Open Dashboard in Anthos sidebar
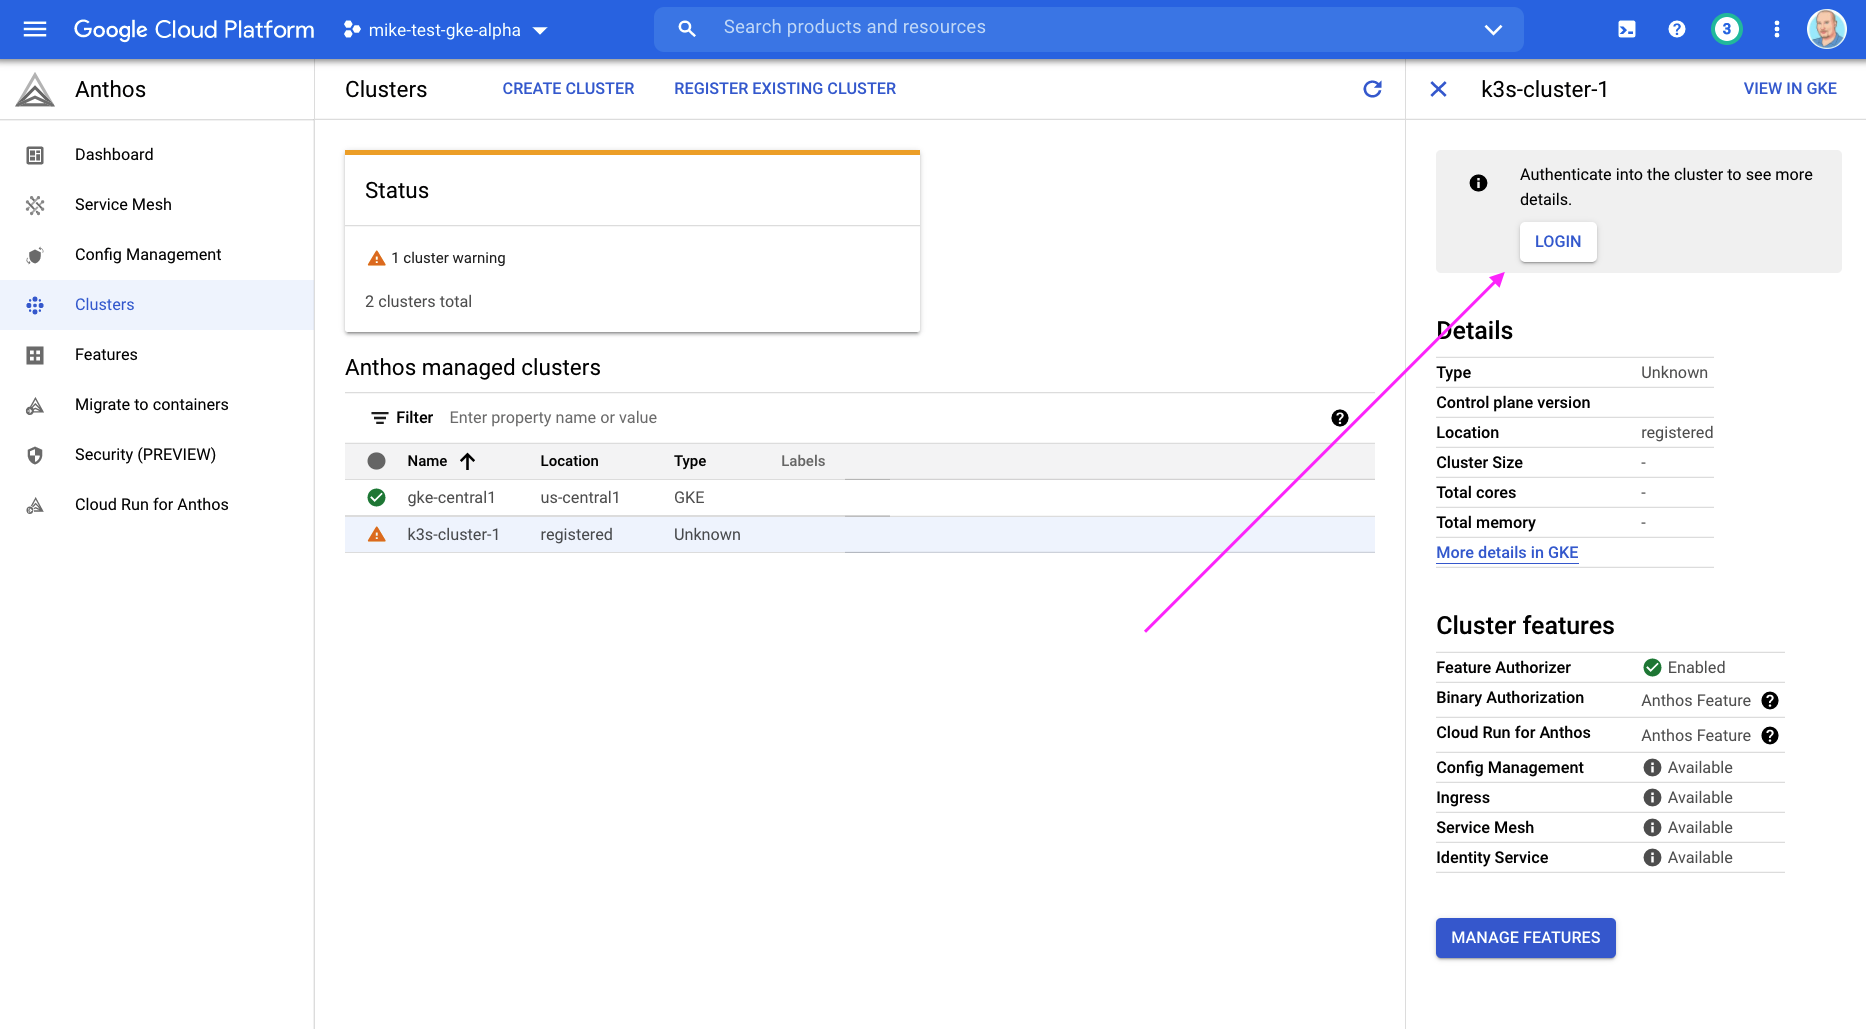Viewport: 1866px width, 1029px height. 157,155
